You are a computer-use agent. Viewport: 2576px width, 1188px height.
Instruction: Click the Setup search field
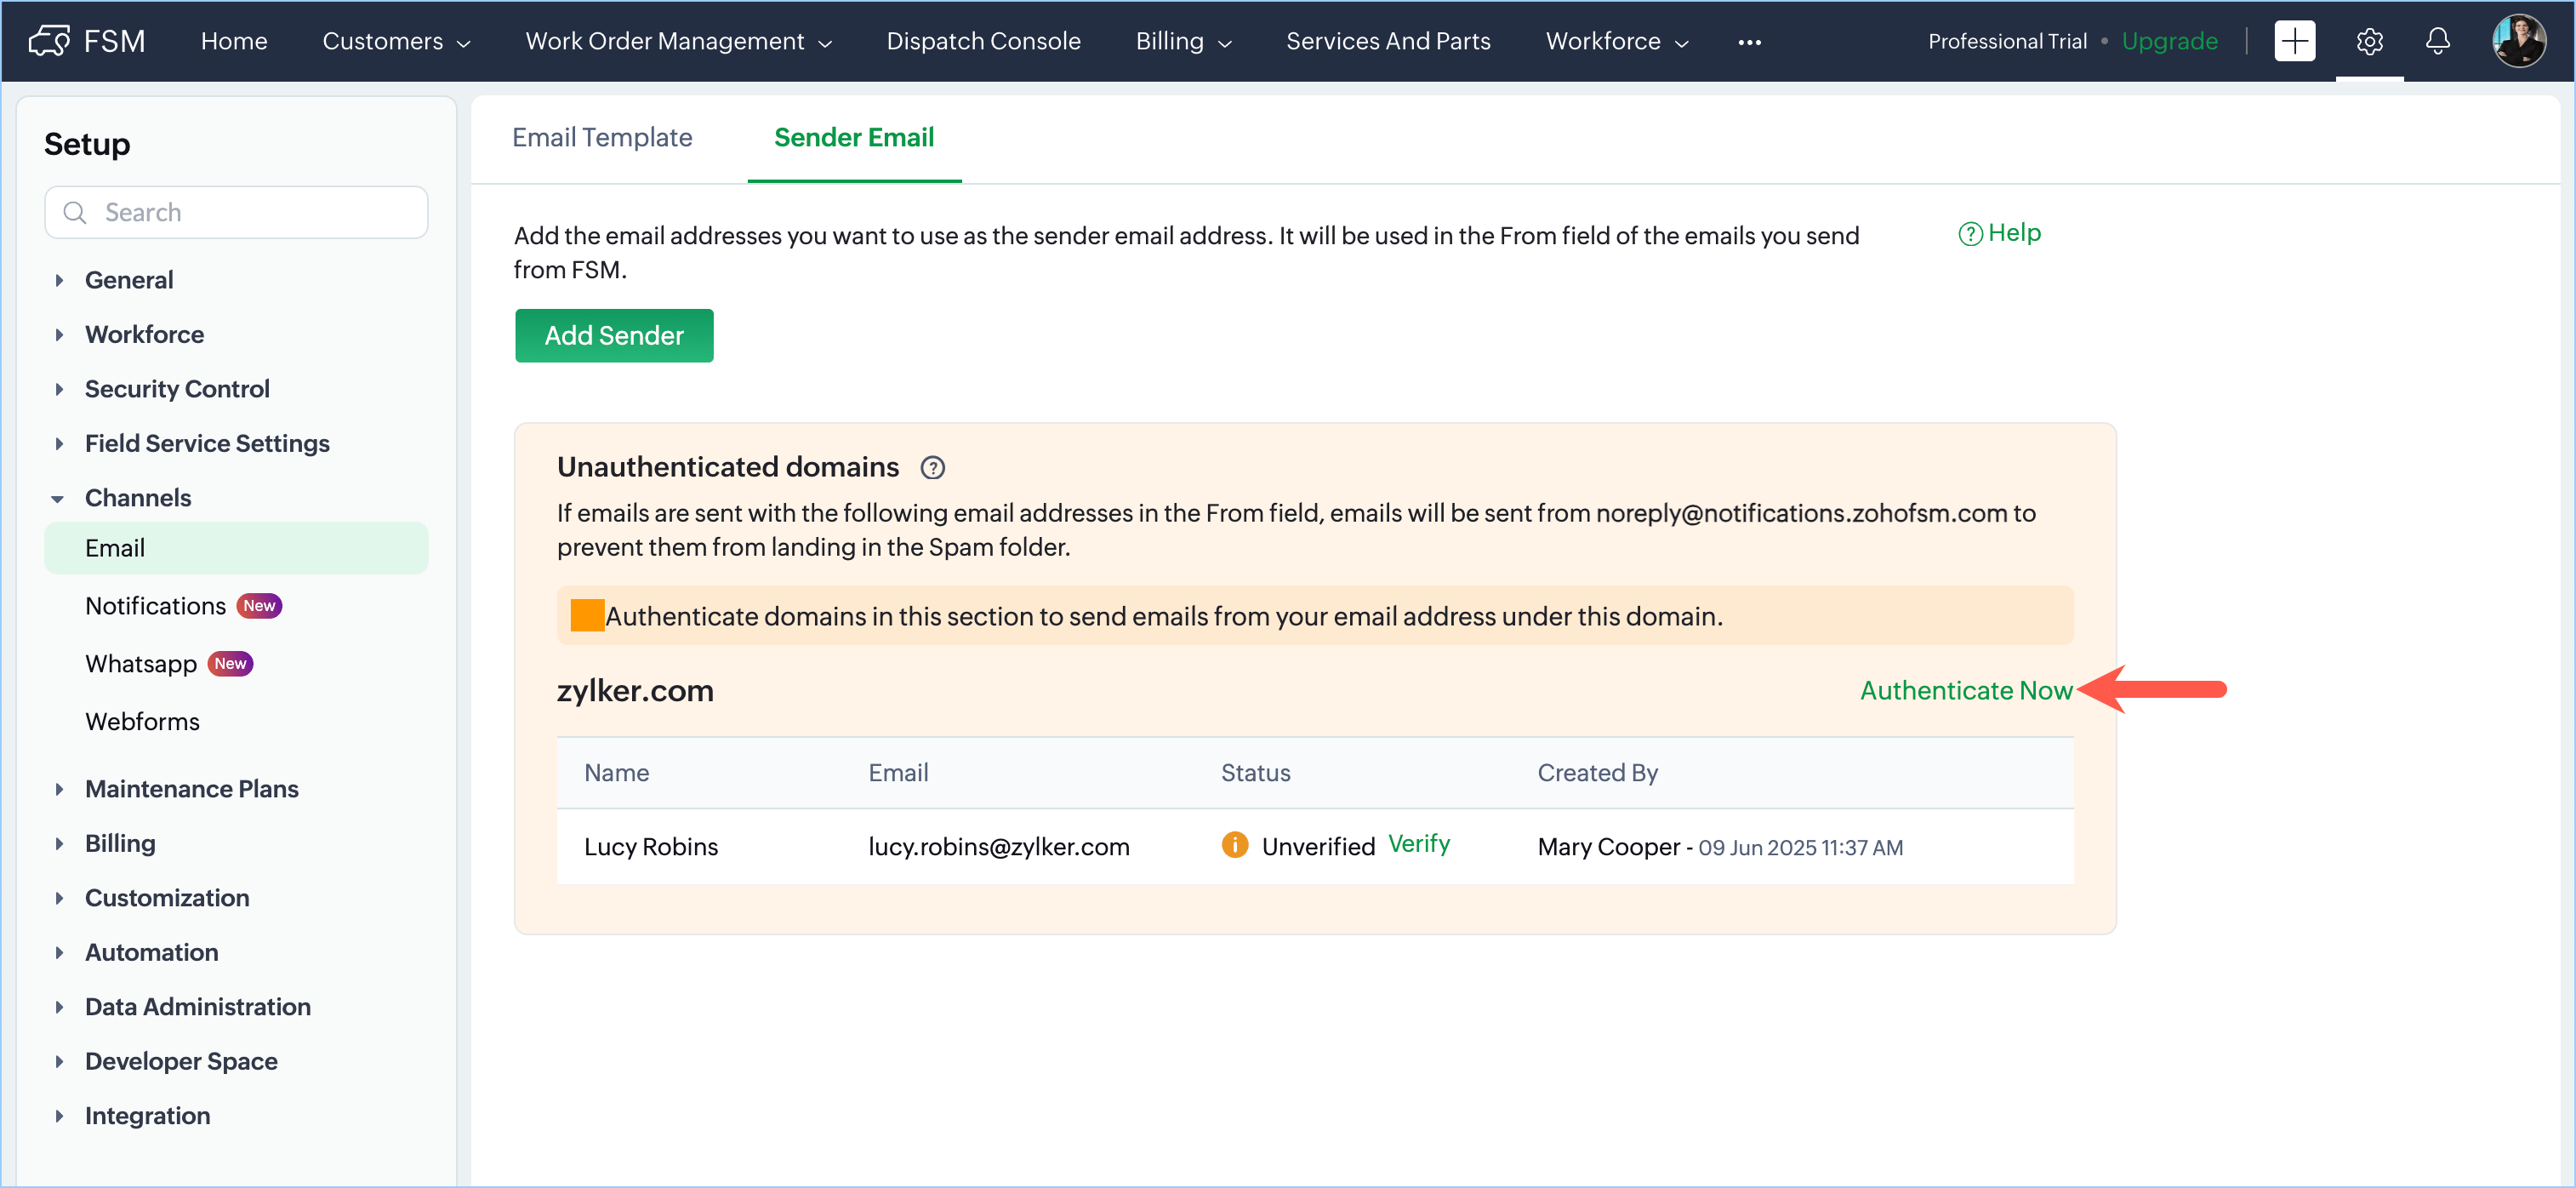click(237, 212)
